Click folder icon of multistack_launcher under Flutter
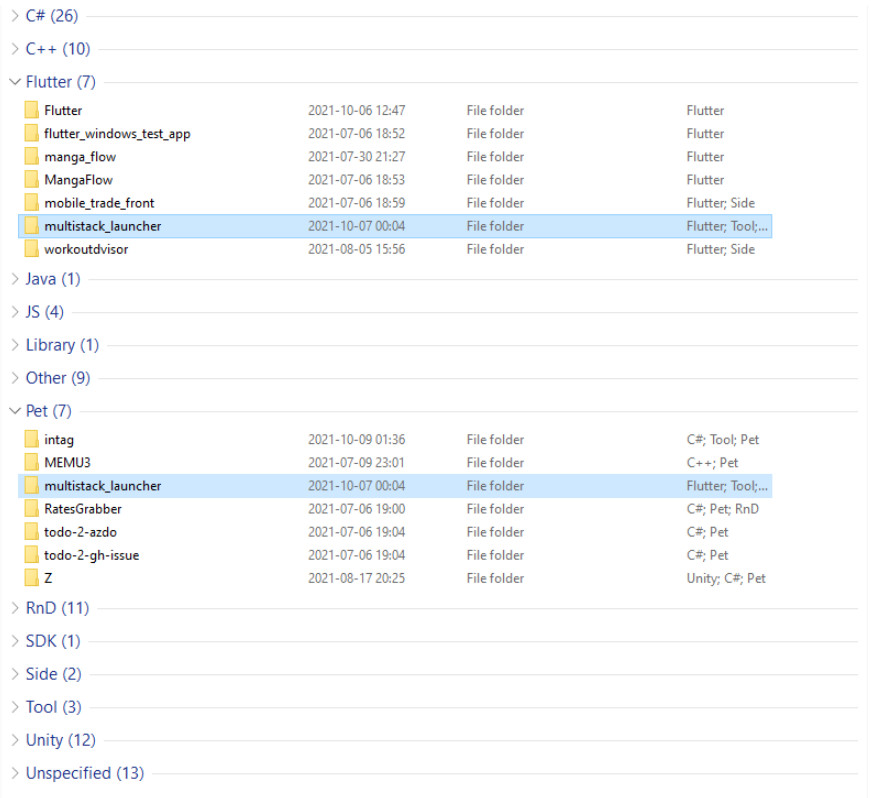 [32, 227]
